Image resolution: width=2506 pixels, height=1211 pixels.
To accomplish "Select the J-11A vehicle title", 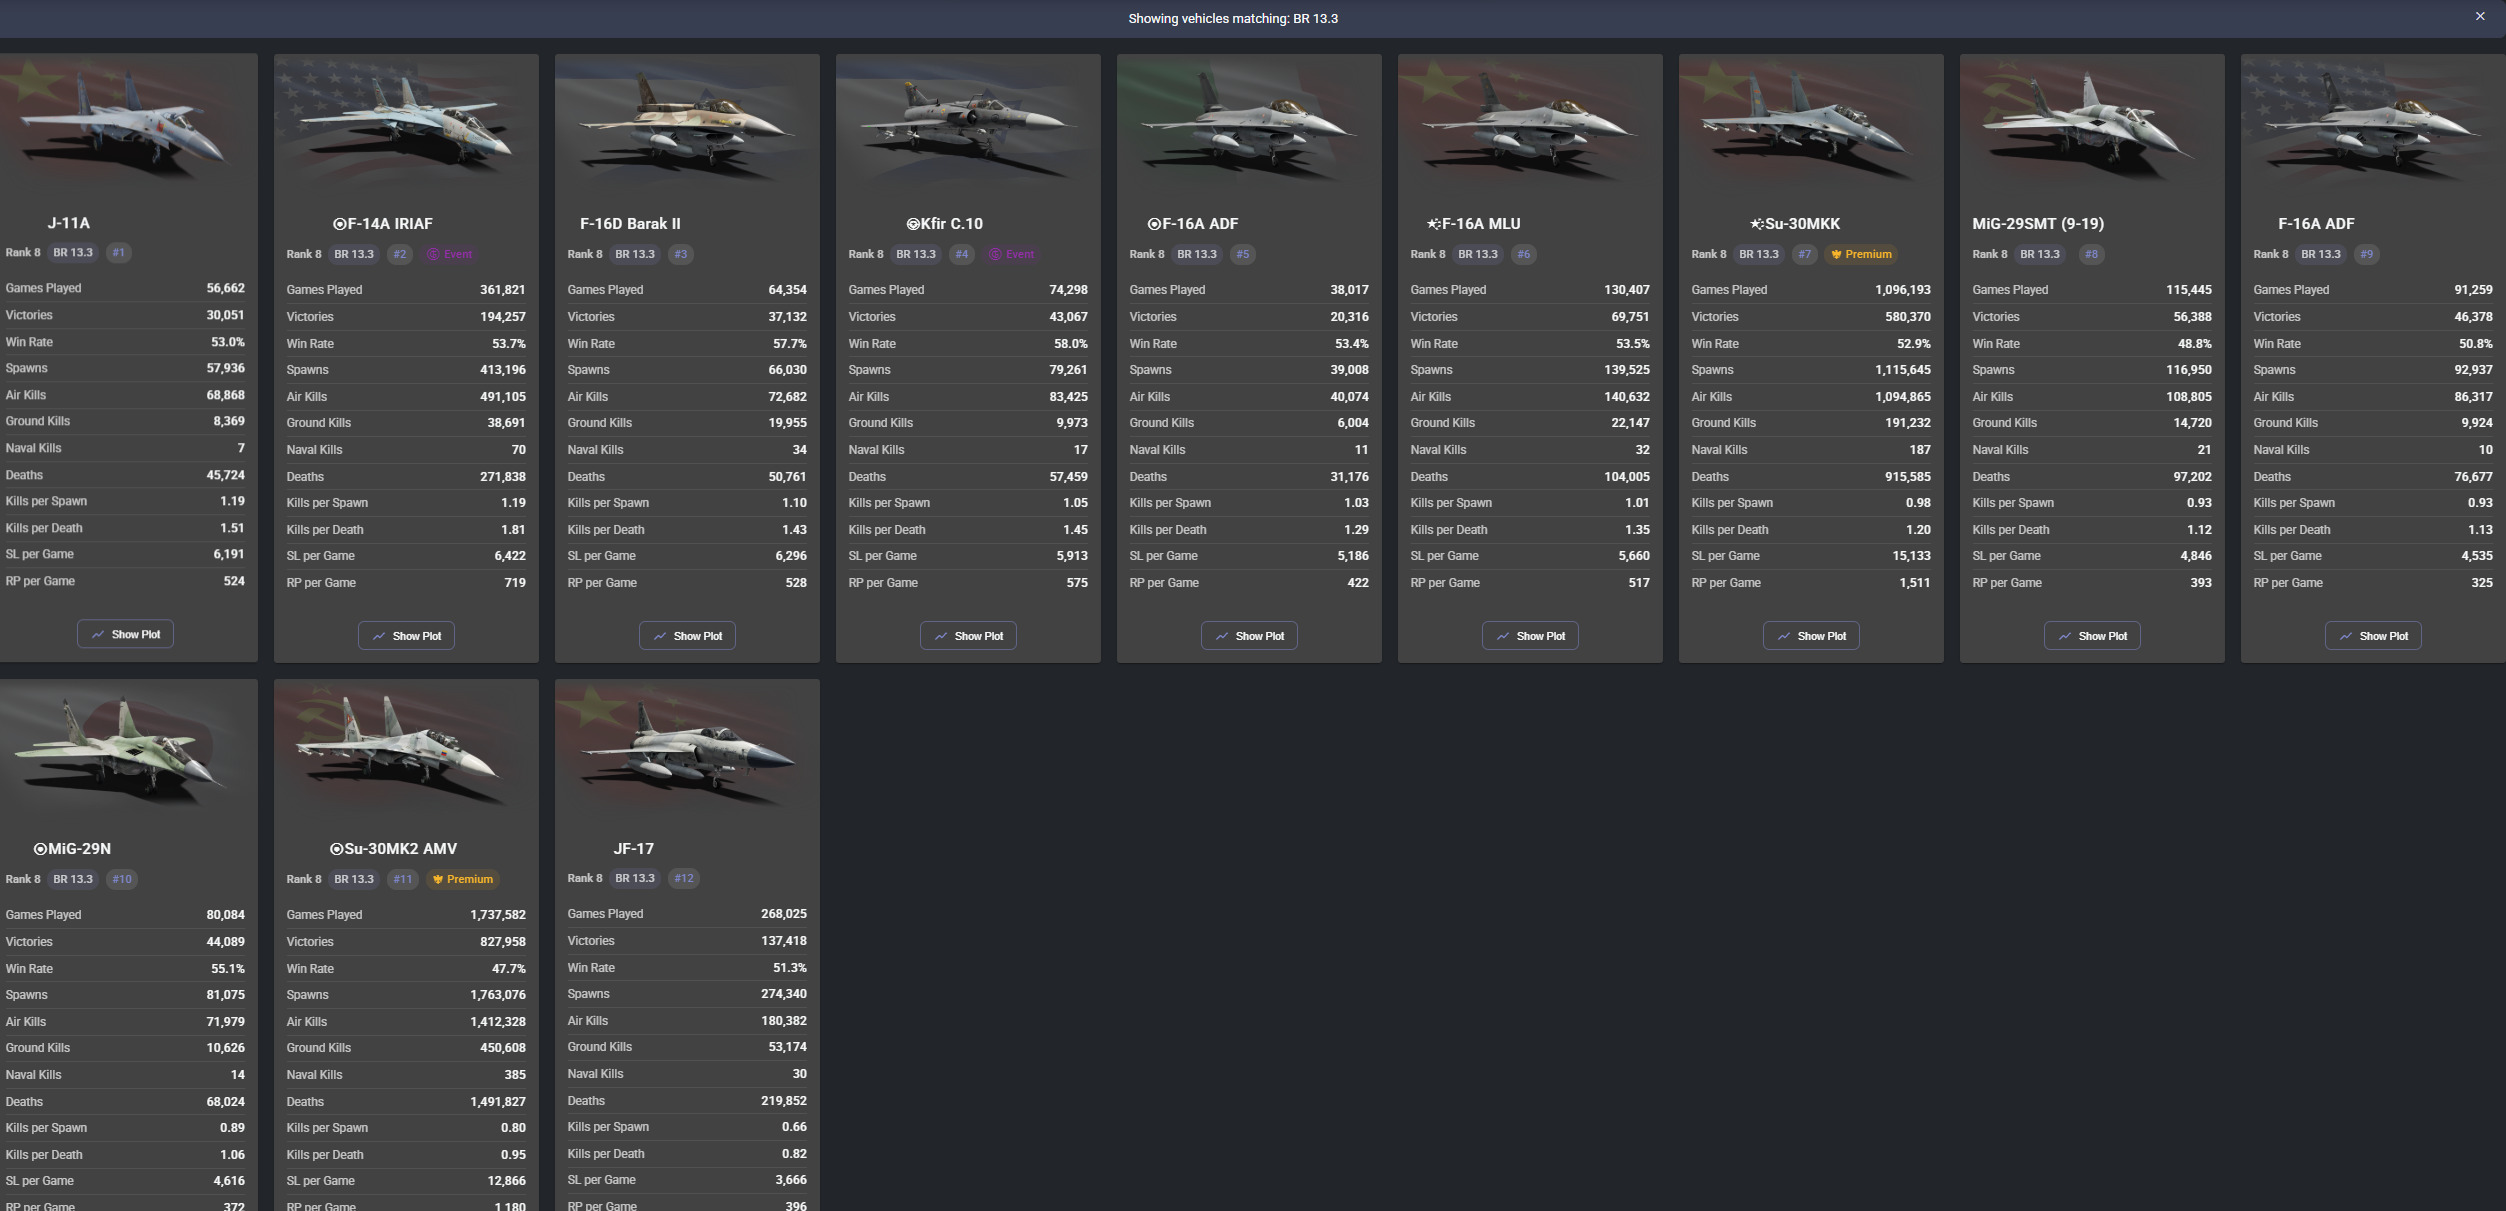I will click(69, 223).
